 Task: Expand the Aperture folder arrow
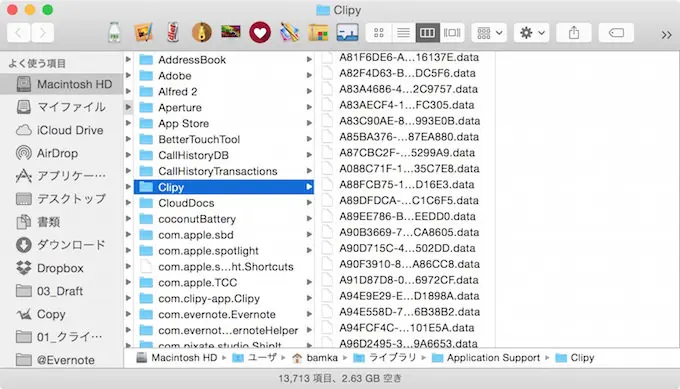309,107
